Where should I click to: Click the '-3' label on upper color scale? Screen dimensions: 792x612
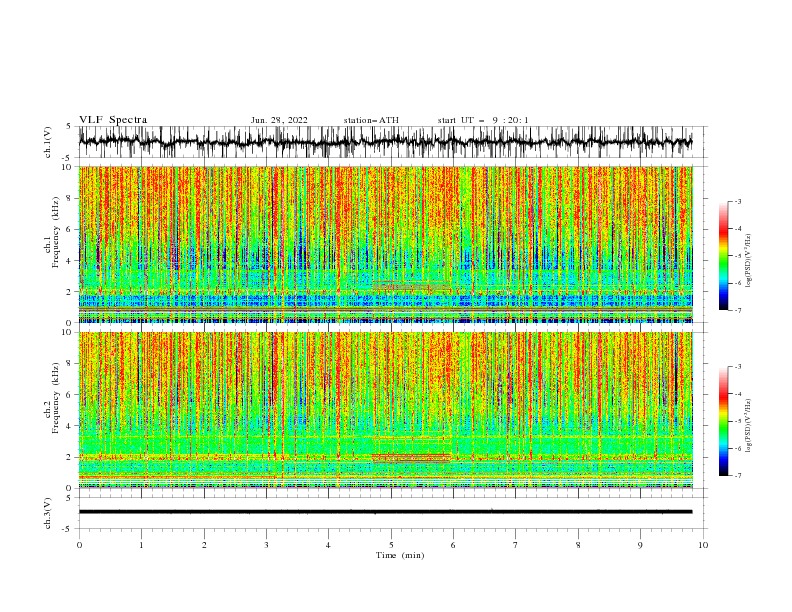point(738,201)
